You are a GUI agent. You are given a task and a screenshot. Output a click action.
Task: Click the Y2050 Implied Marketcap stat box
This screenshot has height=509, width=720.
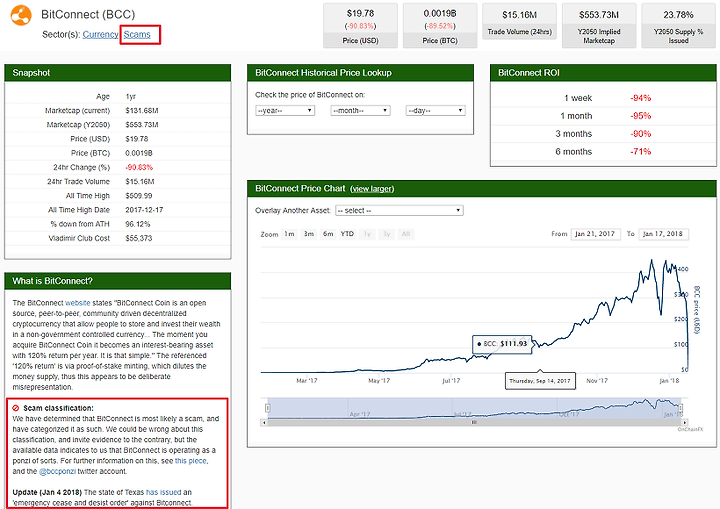599,26
